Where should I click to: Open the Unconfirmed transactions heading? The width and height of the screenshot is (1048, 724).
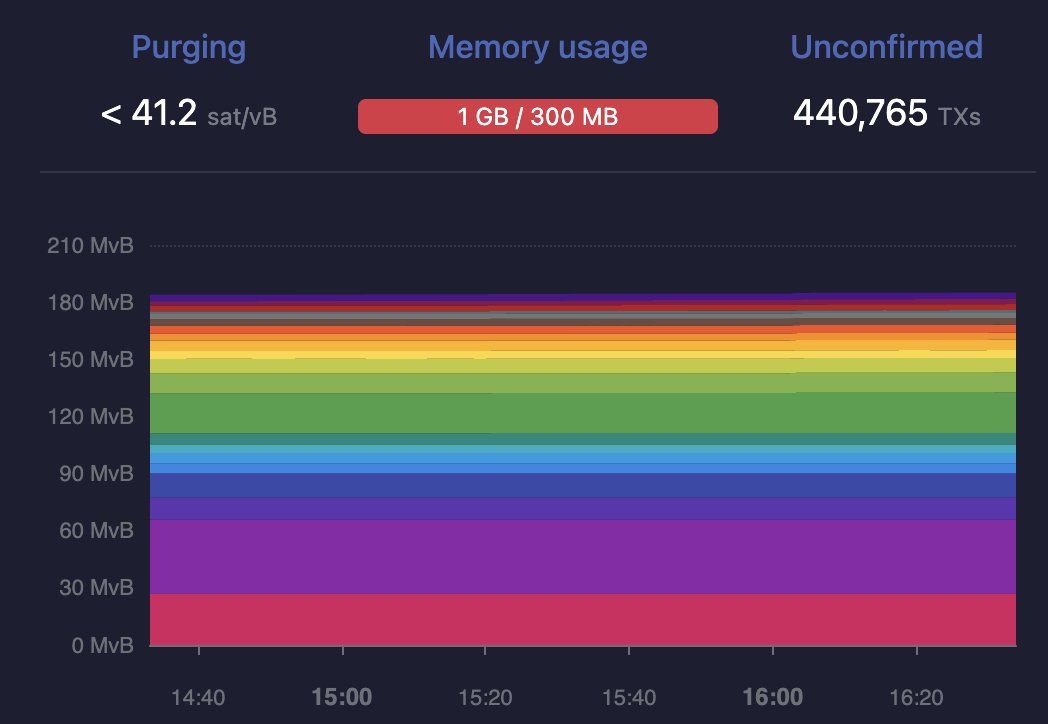tap(886, 47)
